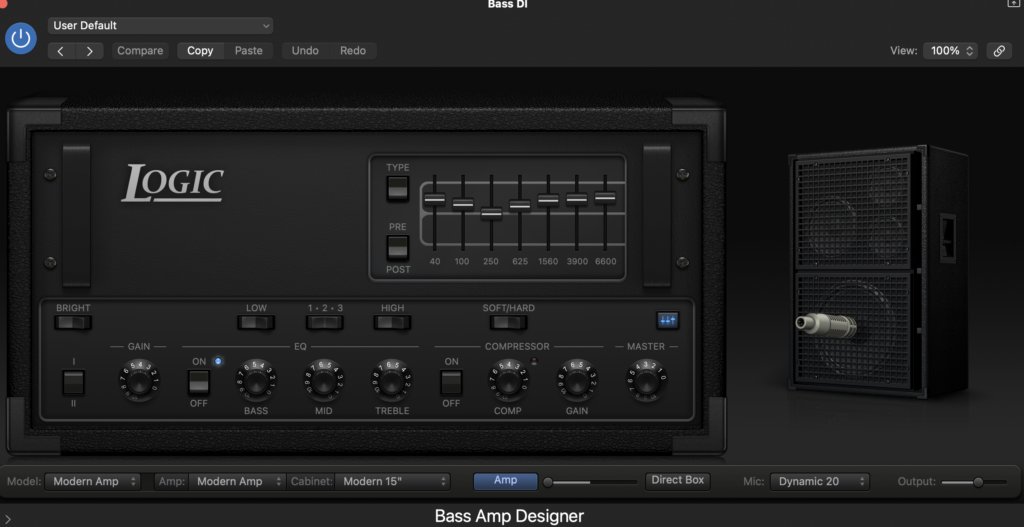Toggle the Compressor ON/OFF switch
Viewport: 1024px width, 527px height.
coord(451,381)
